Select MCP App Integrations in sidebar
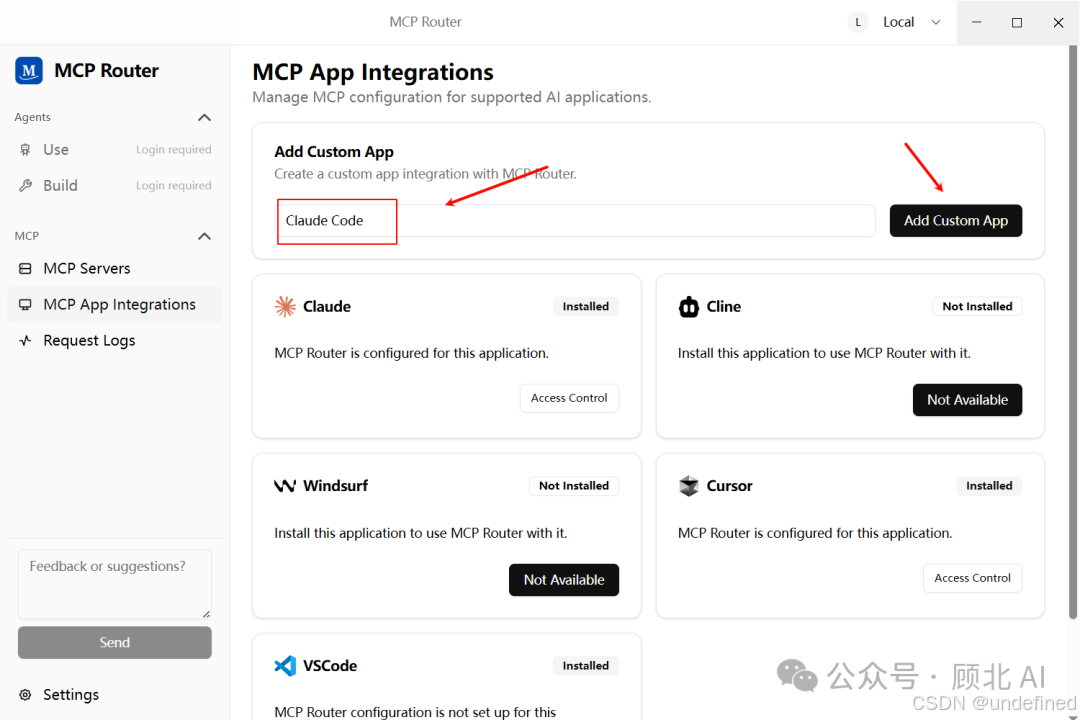This screenshot has width=1080, height=720. [x=114, y=305]
